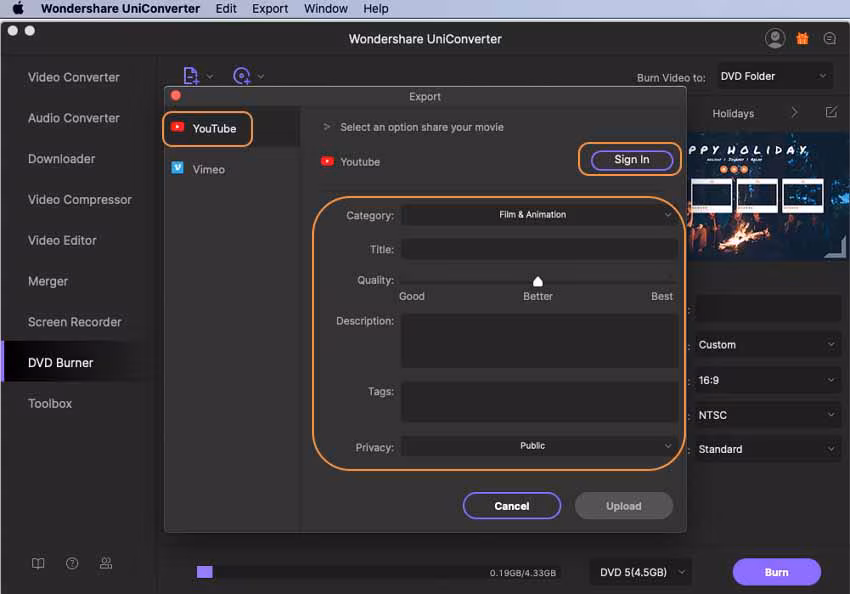Click the DVD label input field

coord(768,309)
